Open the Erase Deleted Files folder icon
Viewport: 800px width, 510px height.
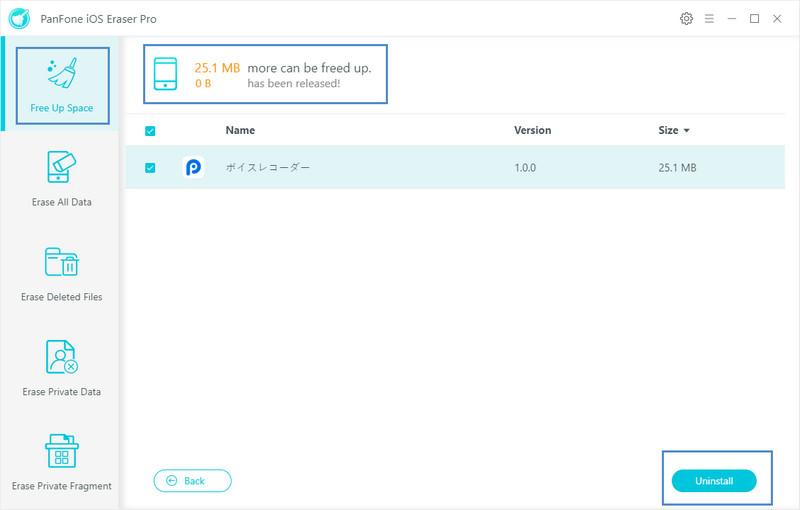click(x=62, y=262)
